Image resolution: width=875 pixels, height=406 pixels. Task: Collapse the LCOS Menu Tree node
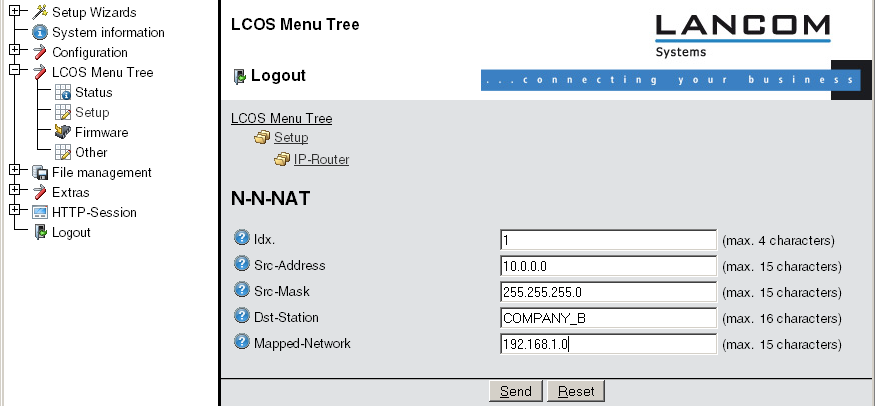tap(14, 71)
